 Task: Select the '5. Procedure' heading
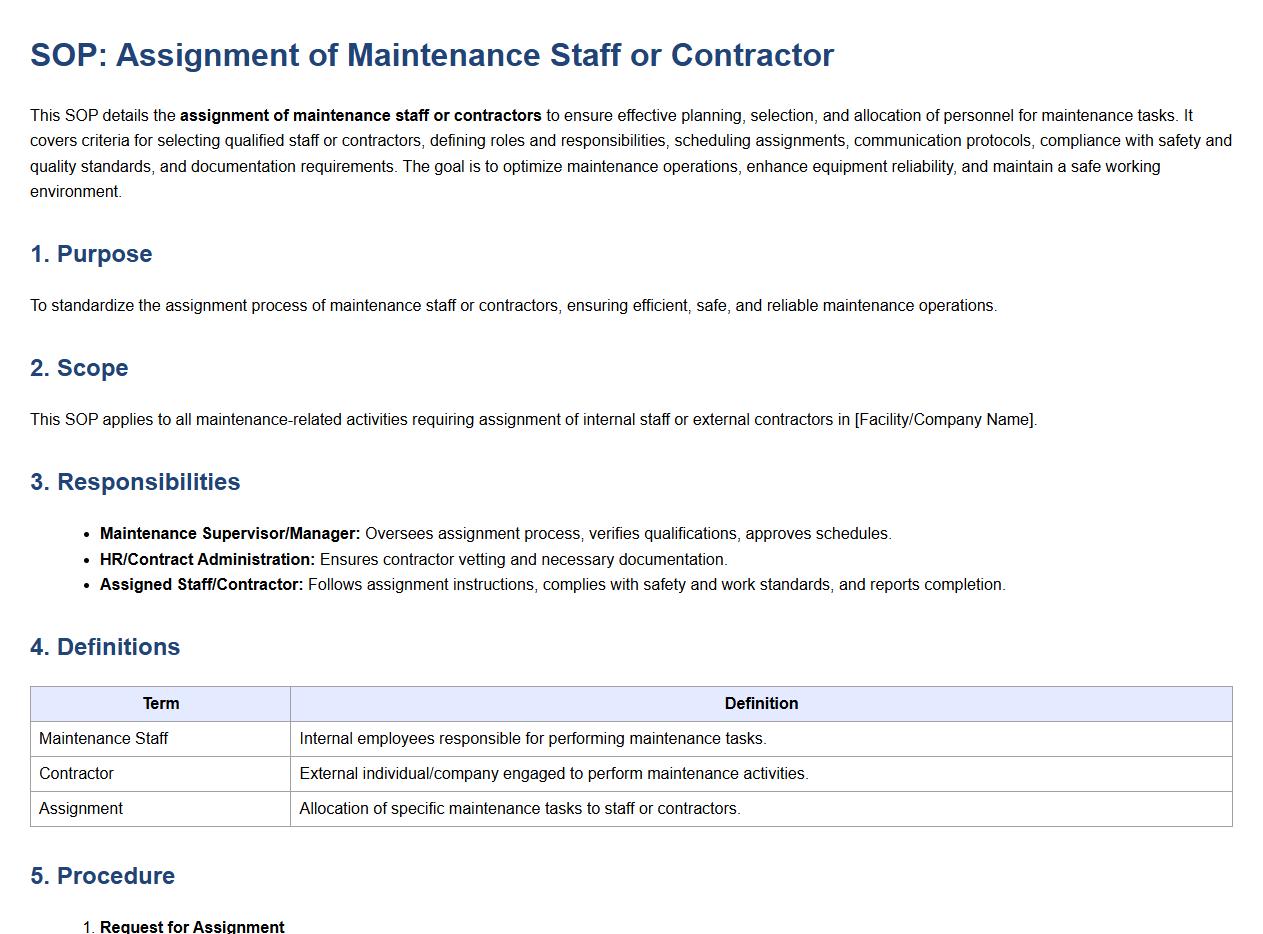coord(102,876)
